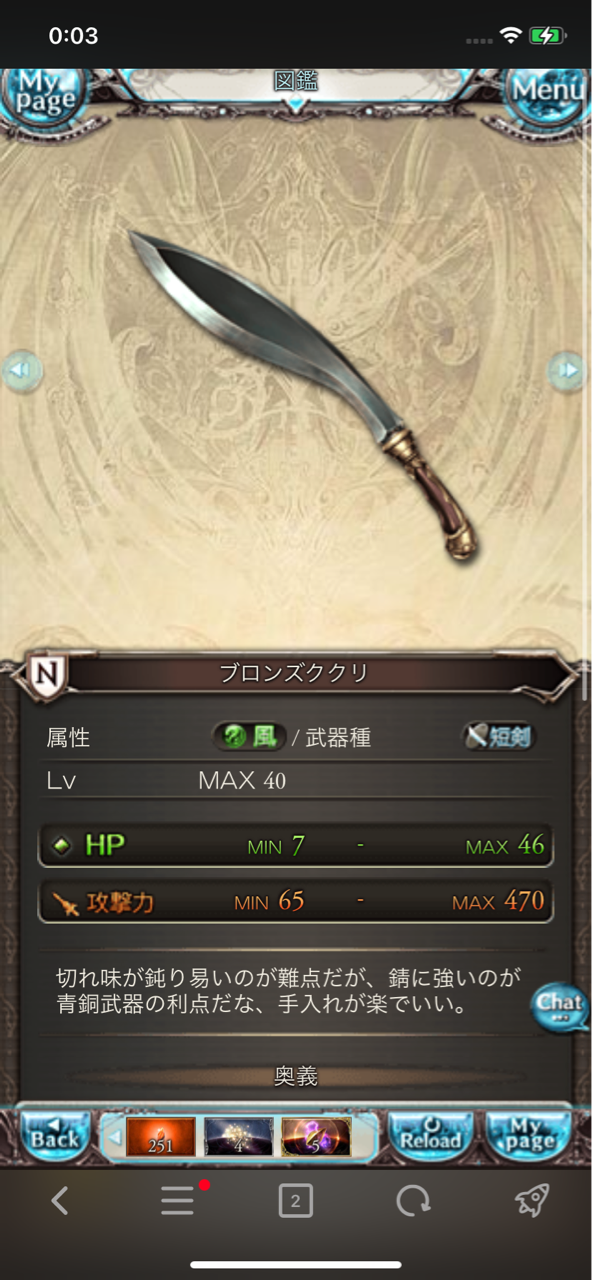Go to next weapon with right arrow
This screenshot has height=1280, width=592.
click(567, 370)
